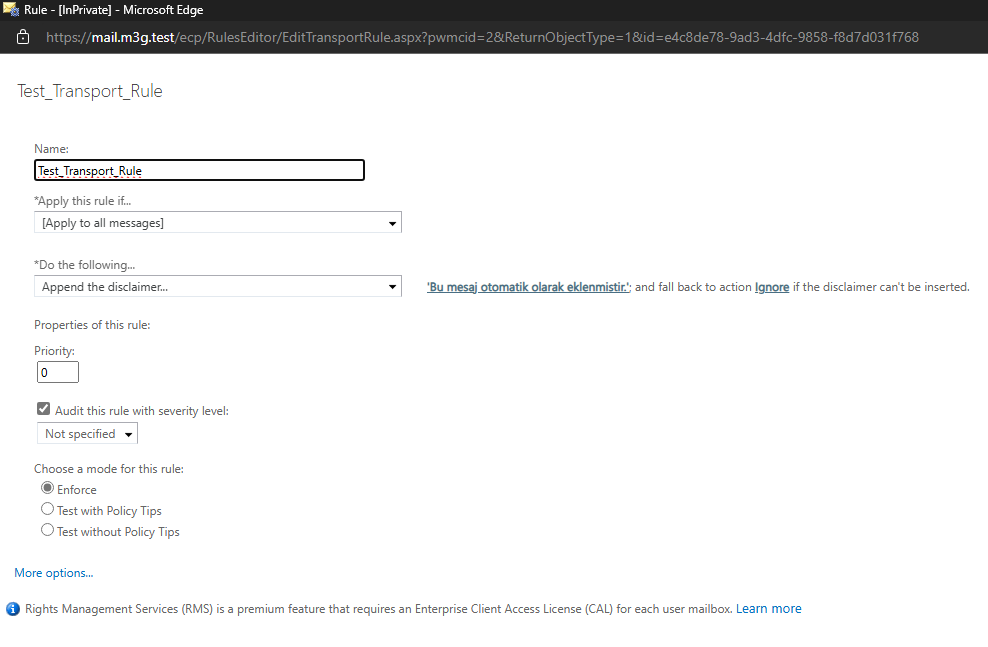
Task: Open the Not specified severity dropdown
Action: 87,433
